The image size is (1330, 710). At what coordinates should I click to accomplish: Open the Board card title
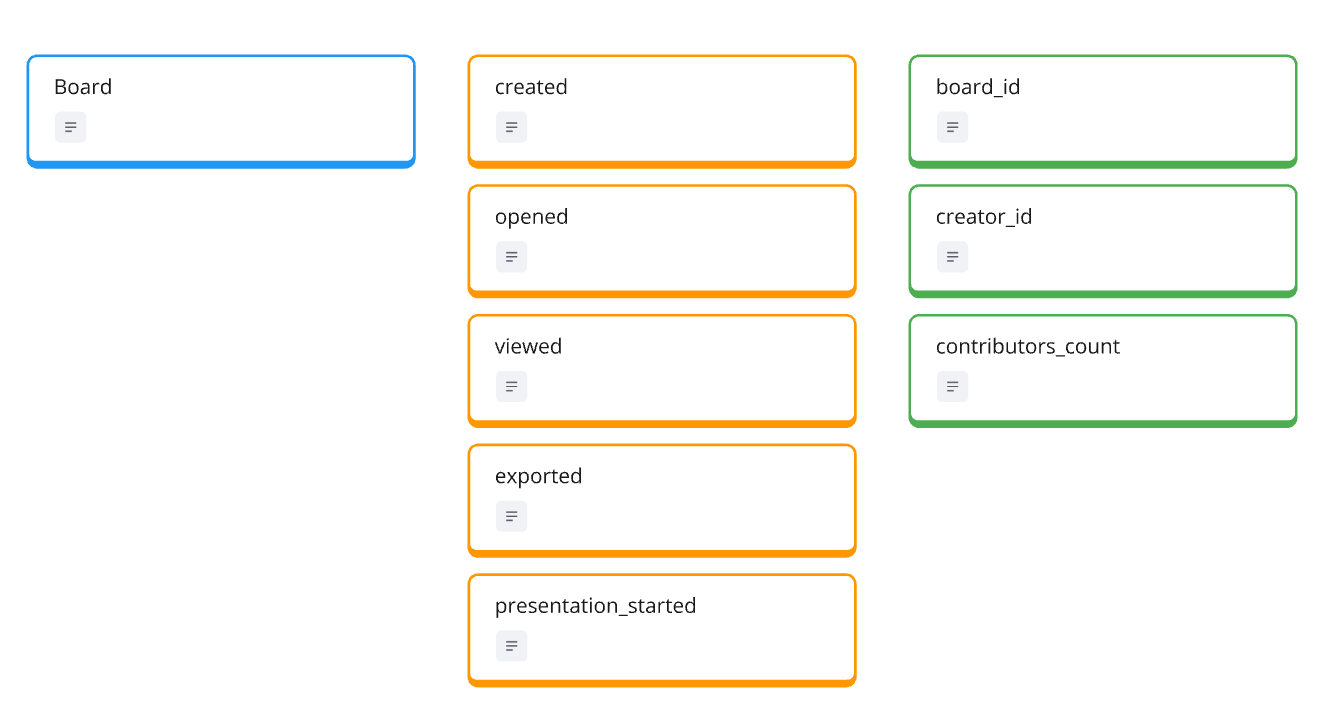click(83, 87)
